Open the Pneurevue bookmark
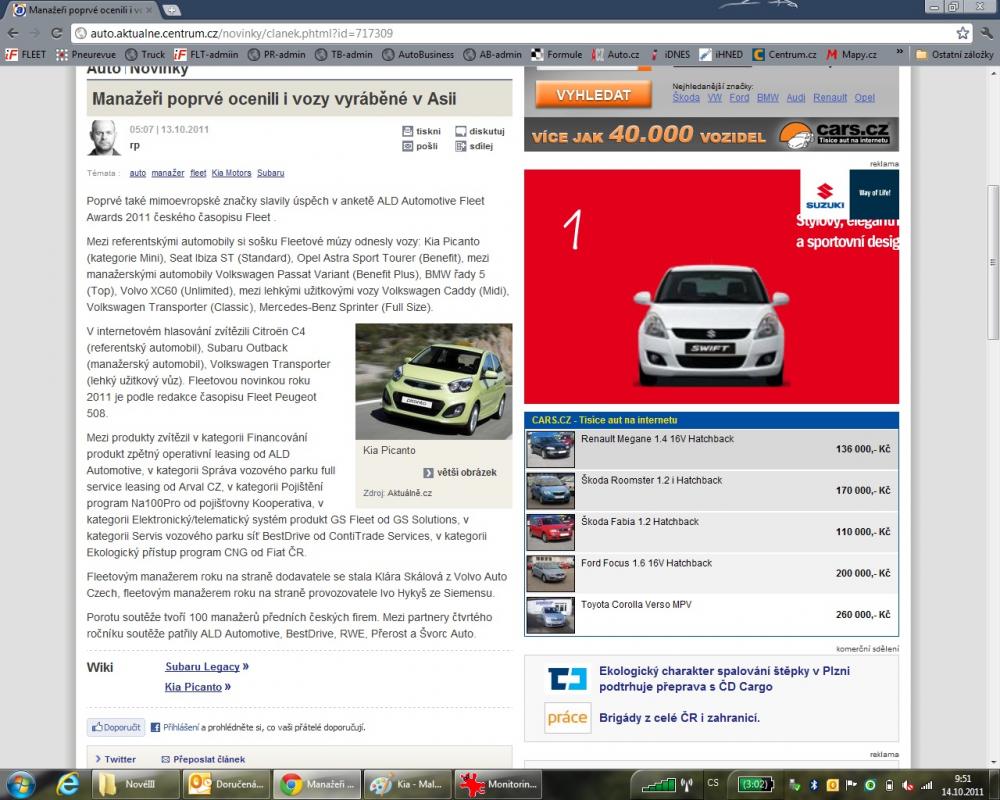This screenshot has height=800, width=1000. (x=86, y=54)
